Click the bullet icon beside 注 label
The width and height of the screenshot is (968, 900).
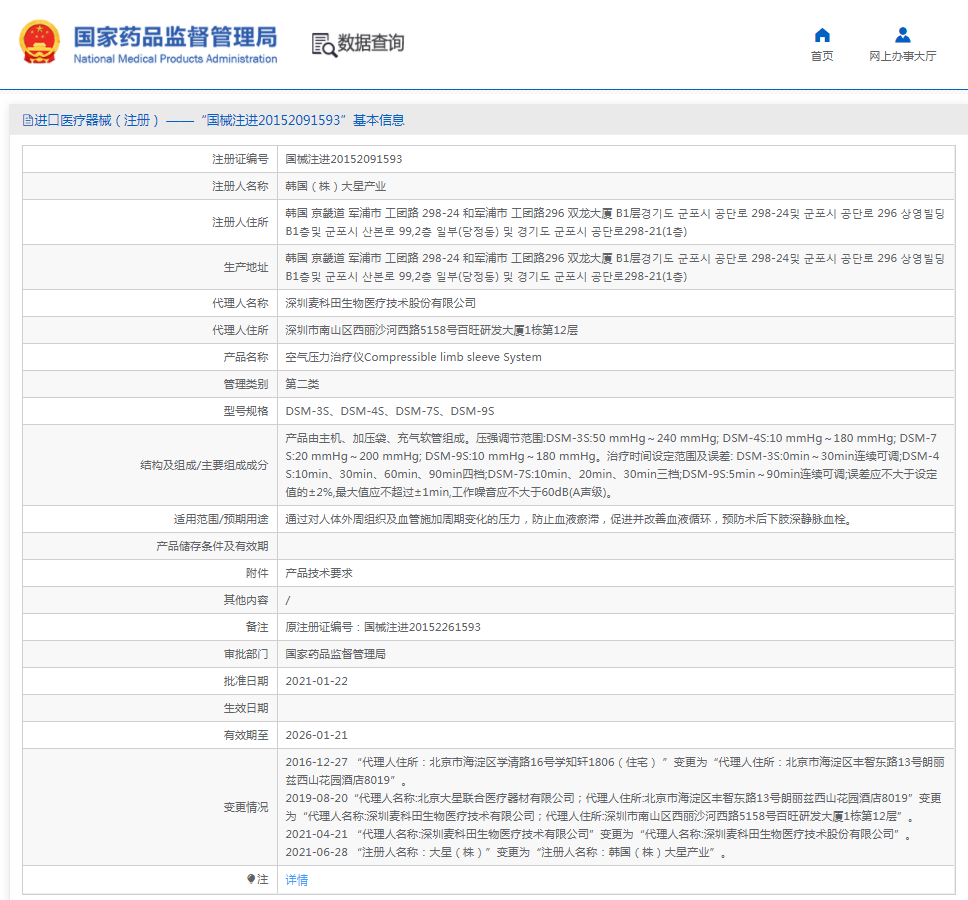click(x=251, y=879)
